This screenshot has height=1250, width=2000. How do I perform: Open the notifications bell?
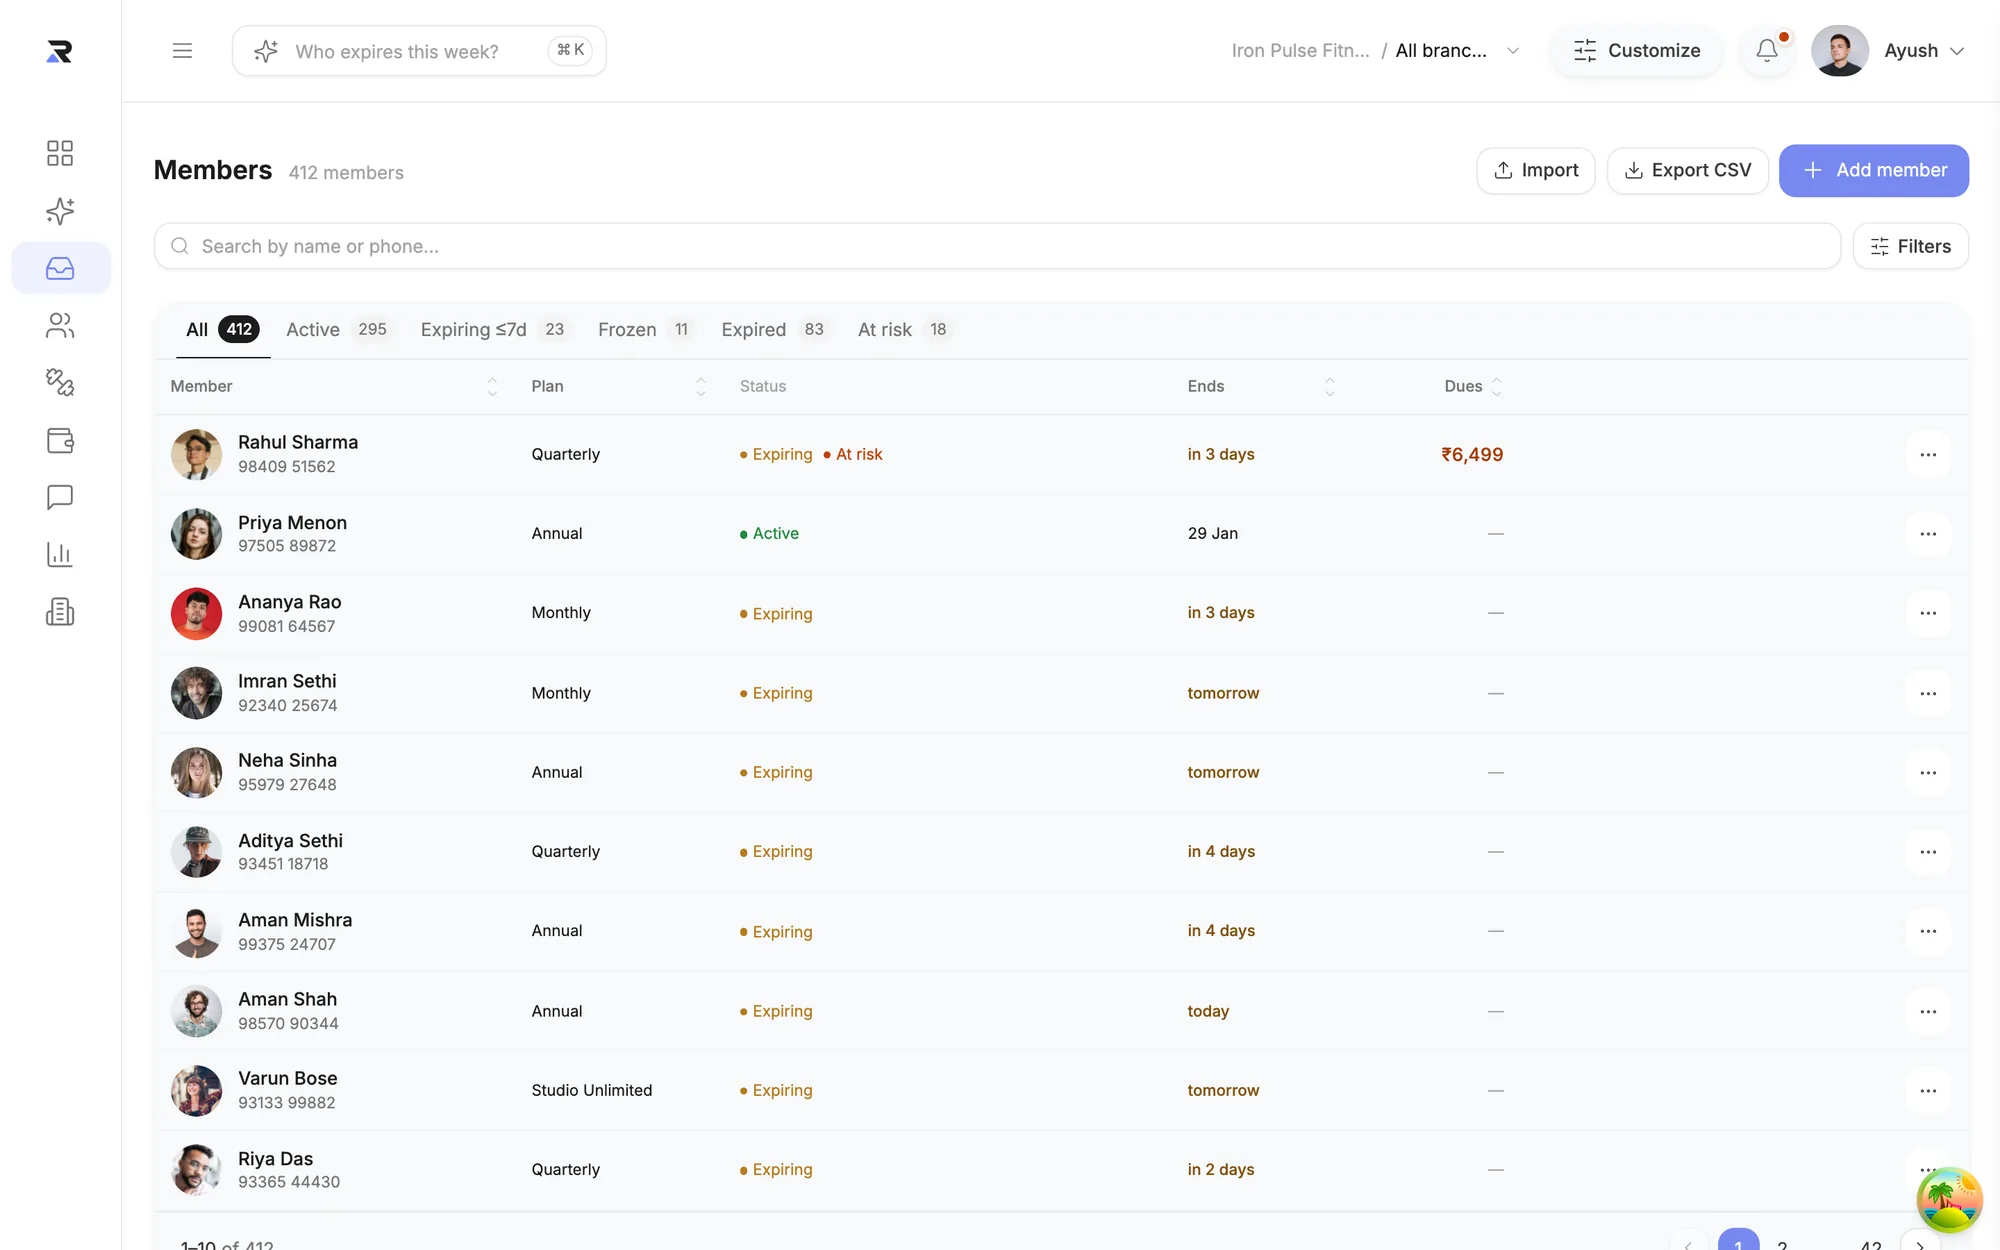coord(1767,50)
